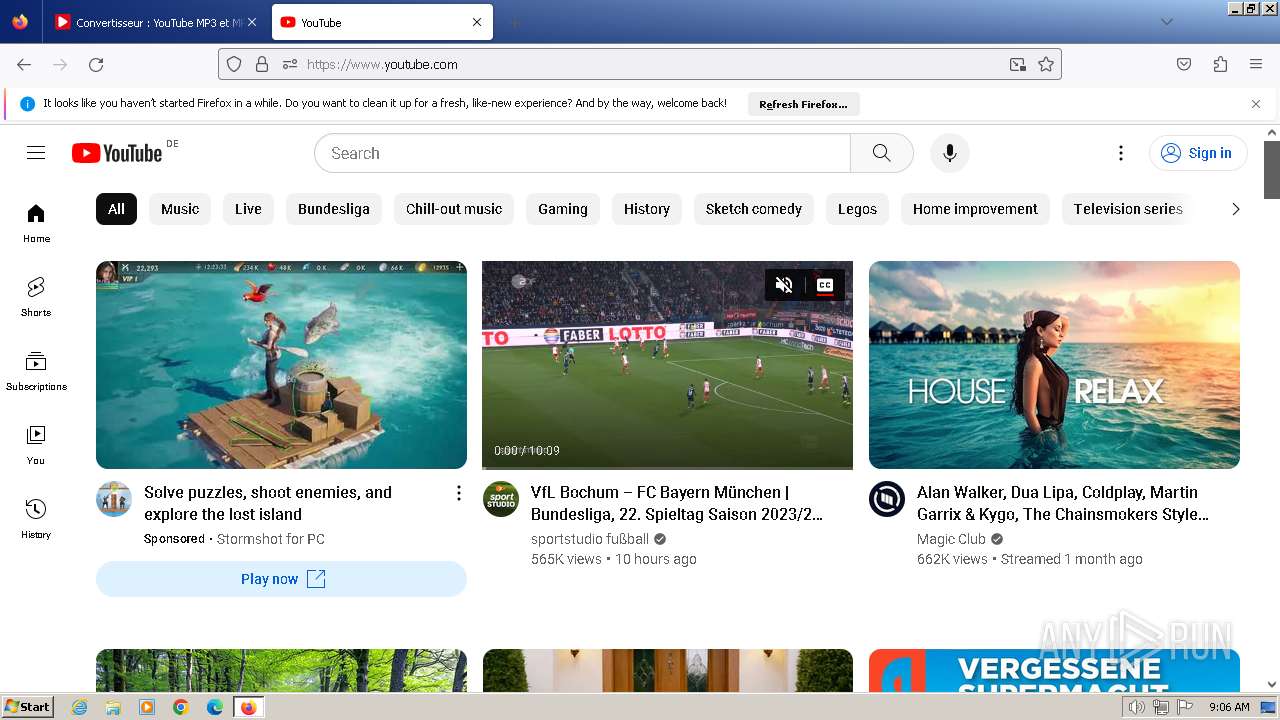This screenshot has width=1280, height=720.
Task: Select the Live filter chip
Action: click(x=248, y=209)
